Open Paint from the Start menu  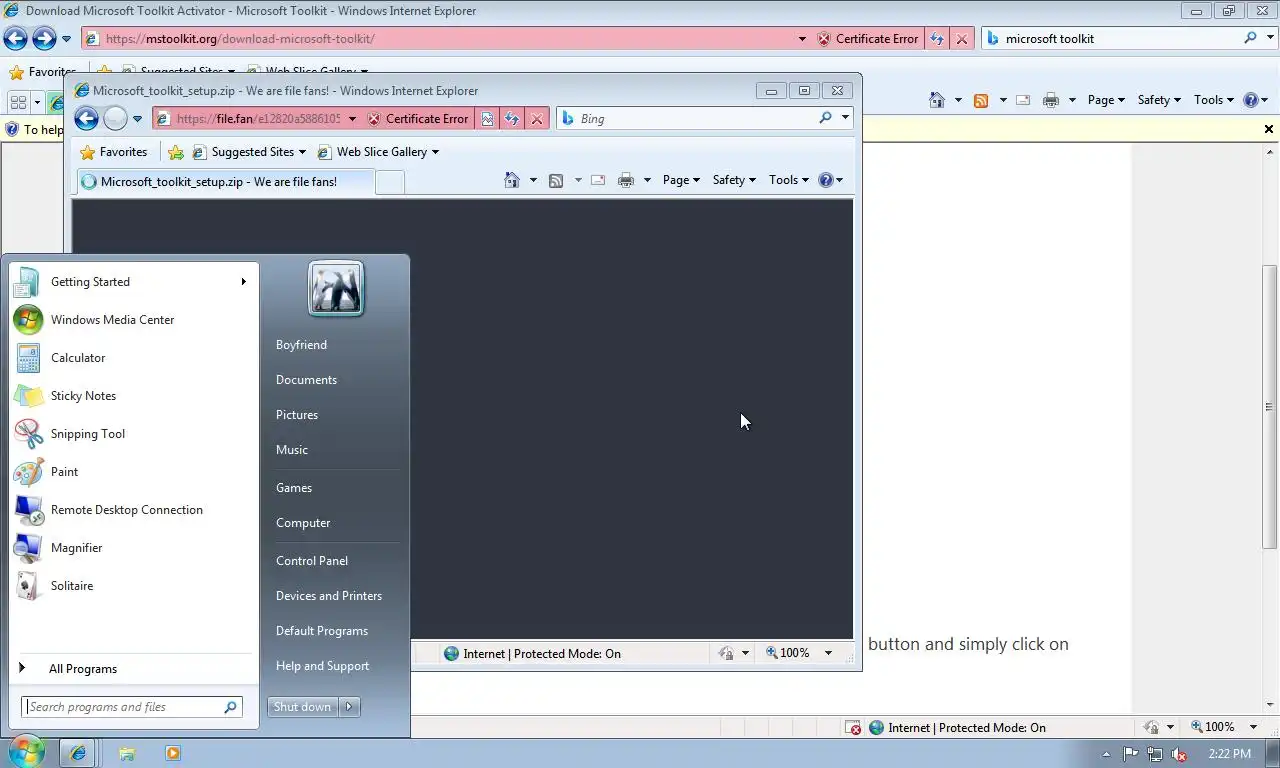click(64, 472)
